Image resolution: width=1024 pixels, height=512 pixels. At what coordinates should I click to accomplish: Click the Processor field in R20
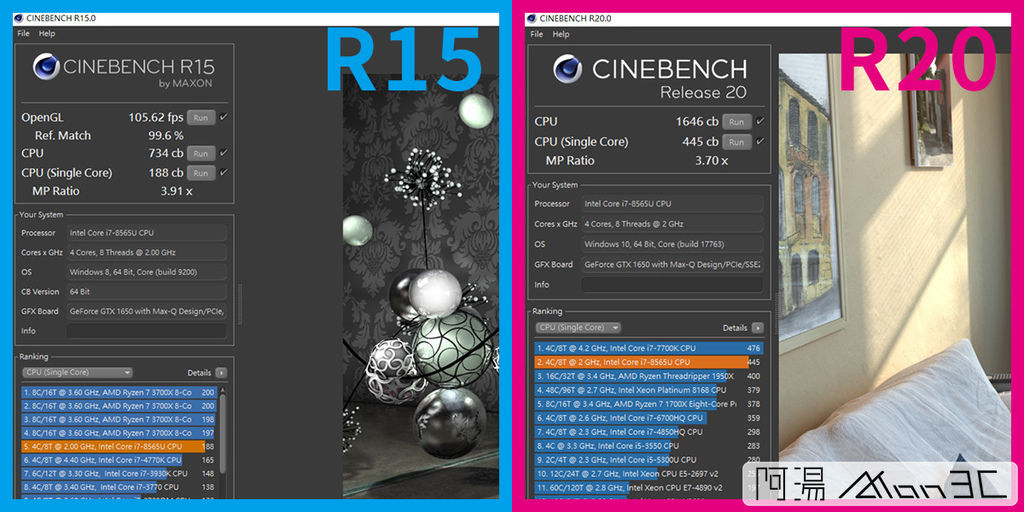coord(672,204)
